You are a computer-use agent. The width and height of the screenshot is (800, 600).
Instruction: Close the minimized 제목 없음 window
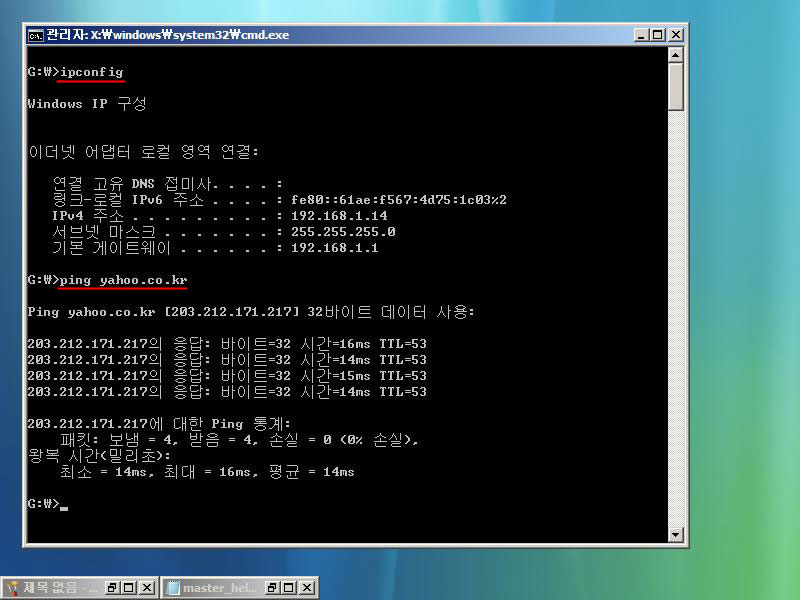[x=147, y=588]
